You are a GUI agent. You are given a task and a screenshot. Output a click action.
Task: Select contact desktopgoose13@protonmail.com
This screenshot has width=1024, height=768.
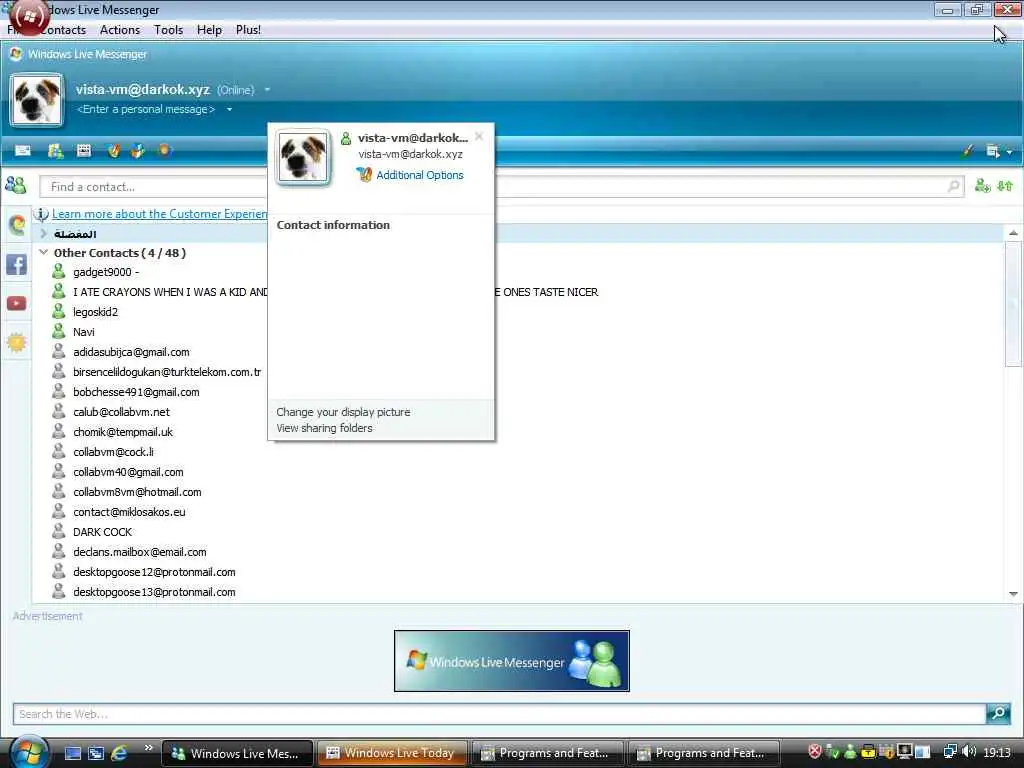tap(154, 592)
